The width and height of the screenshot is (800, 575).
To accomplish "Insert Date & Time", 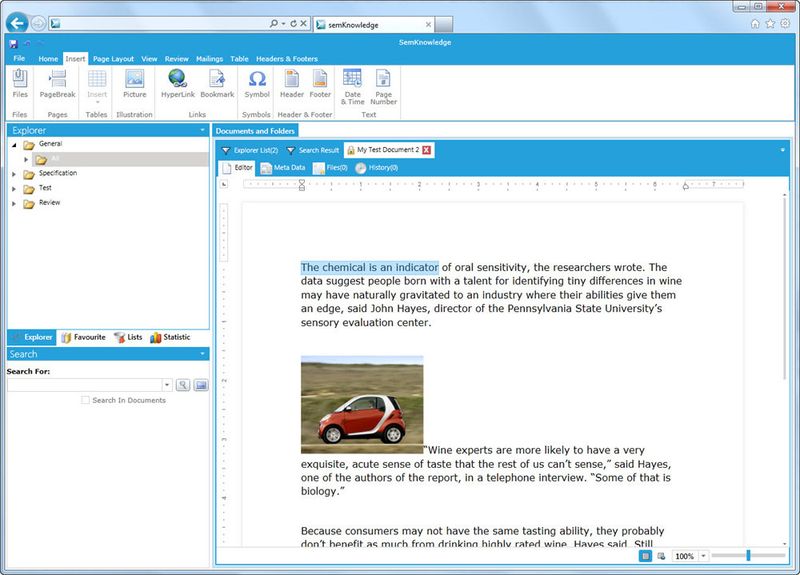I will tap(353, 87).
